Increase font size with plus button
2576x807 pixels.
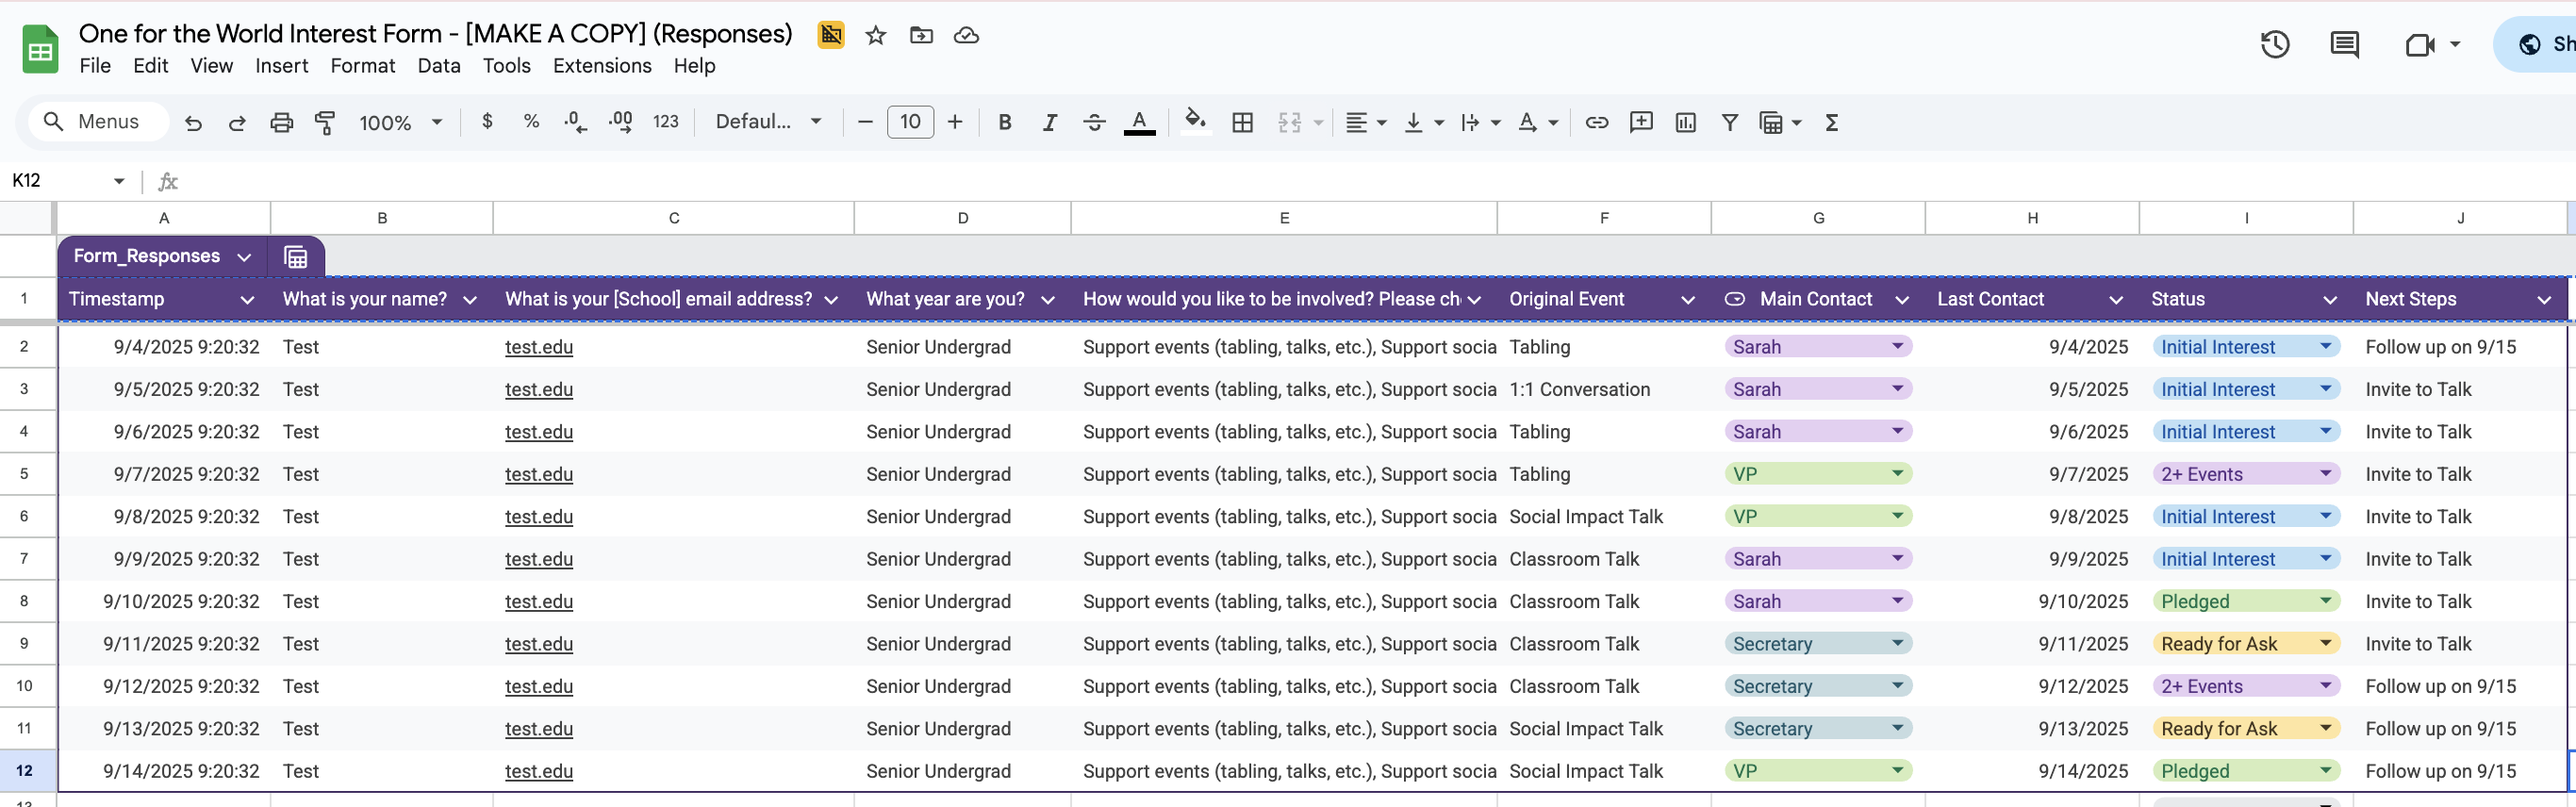click(955, 122)
